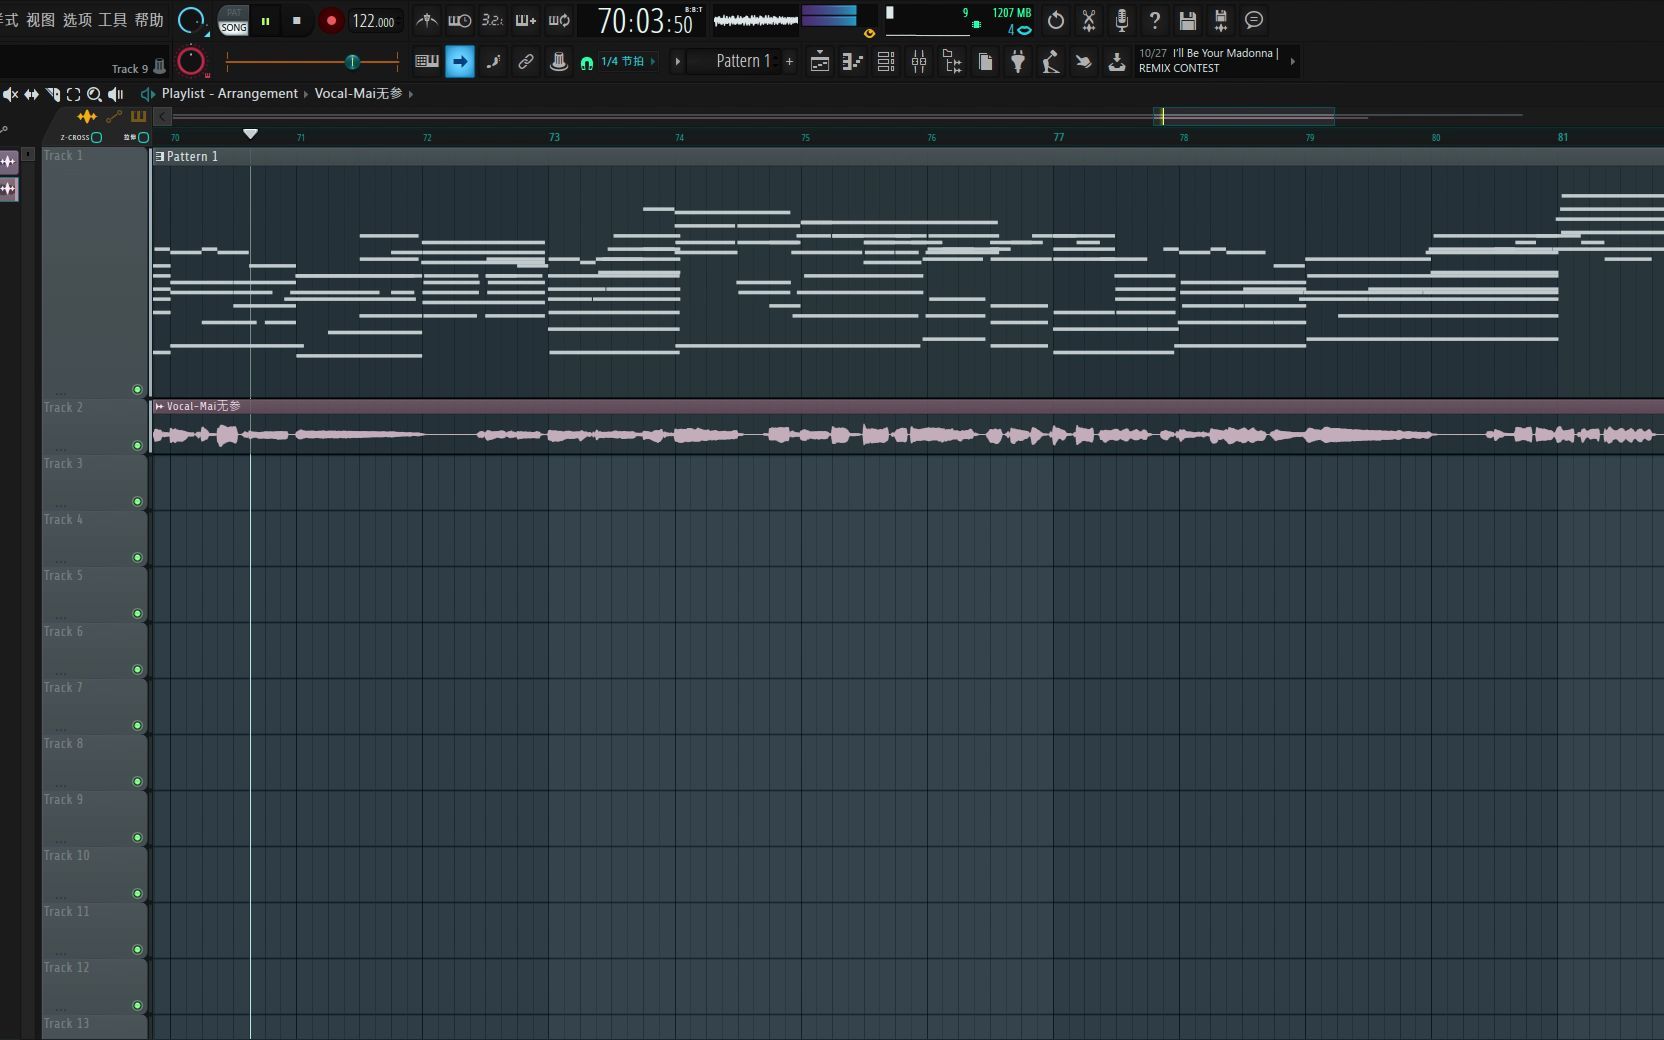The width and height of the screenshot is (1664, 1040).
Task: Click the arrow next to REMIX CONTEST news
Action: (1293, 61)
